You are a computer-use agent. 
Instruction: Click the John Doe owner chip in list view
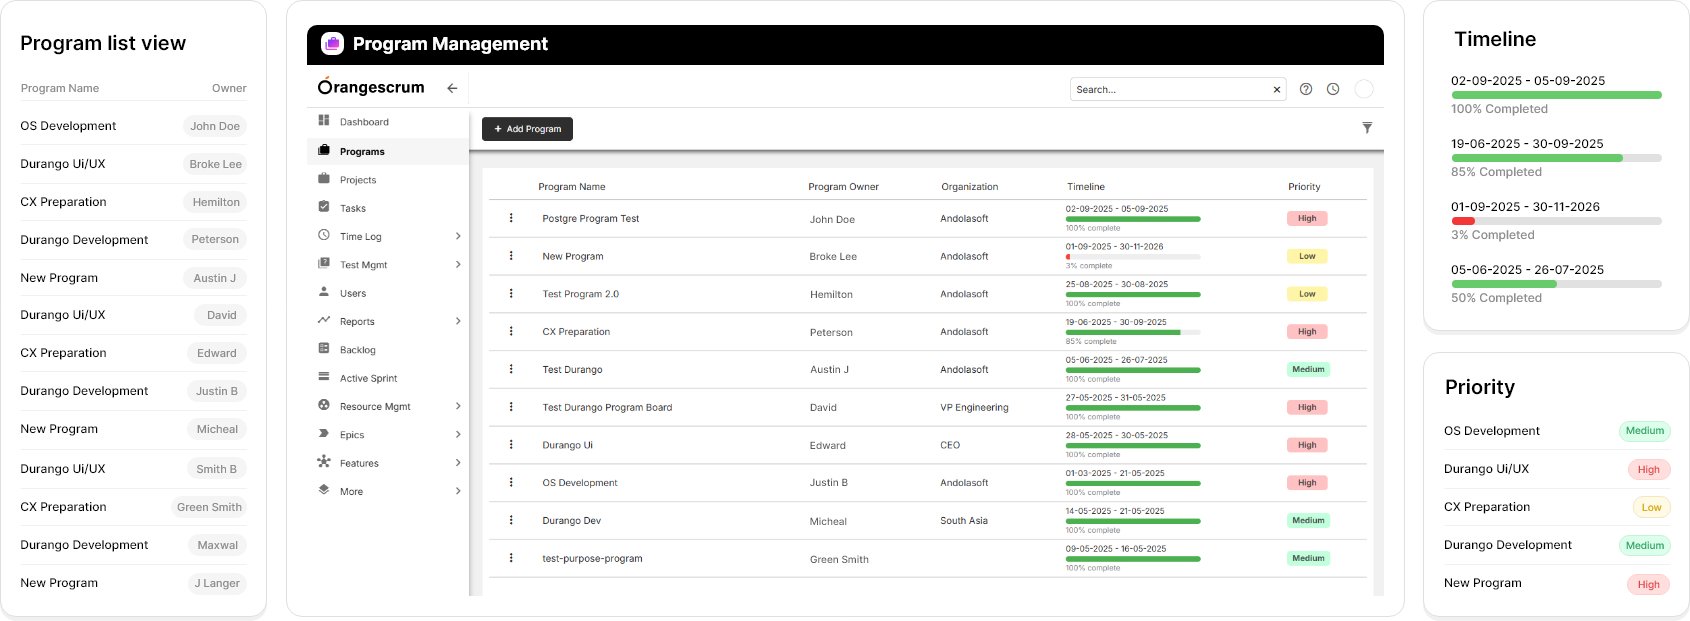coord(215,126)
